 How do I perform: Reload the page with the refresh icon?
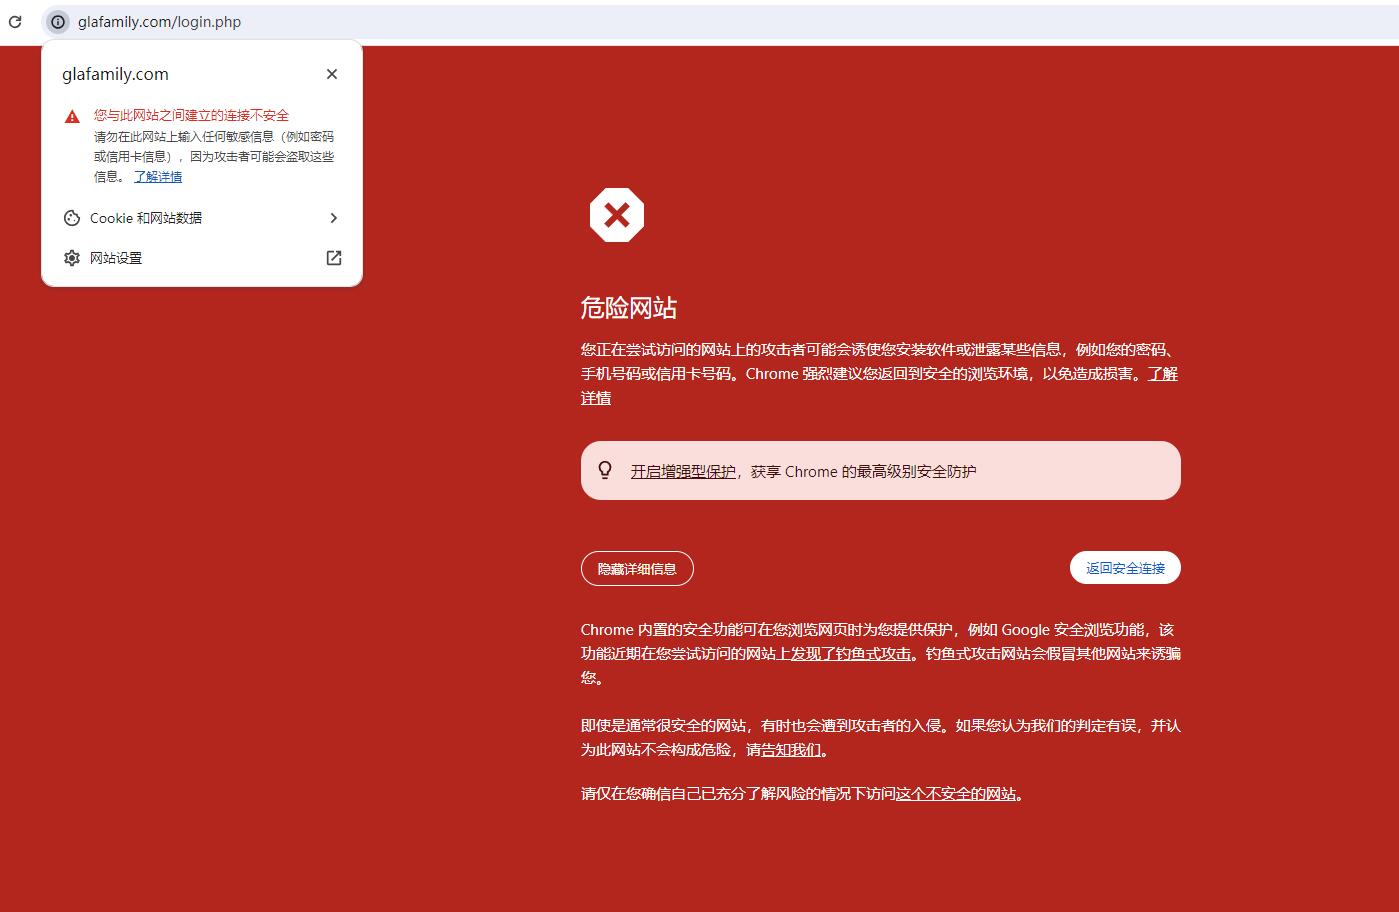(15, 21)
